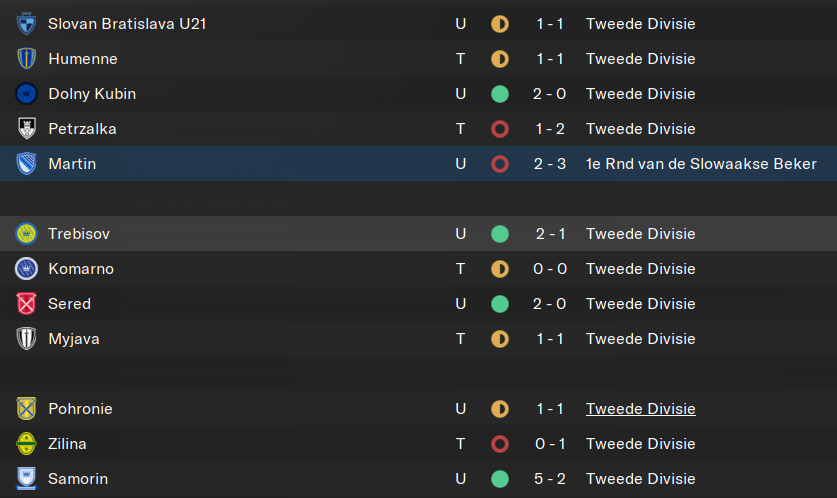Viewport: 837px width, 498px height.
Task: Click the Trebisov yellow-blue badge
Action: pos(26,234)
